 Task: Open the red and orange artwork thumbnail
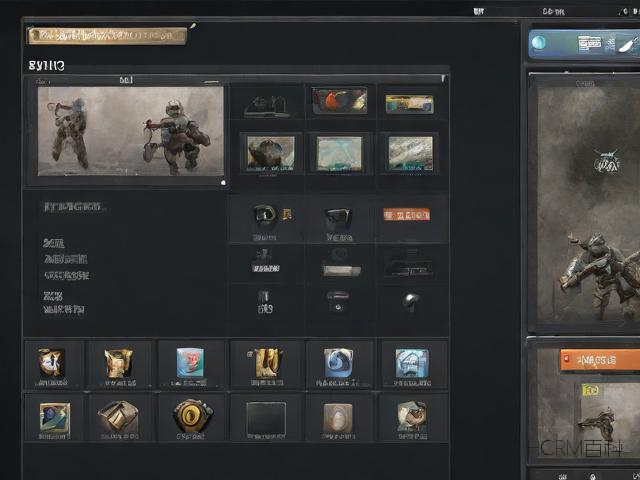[340, 101]
